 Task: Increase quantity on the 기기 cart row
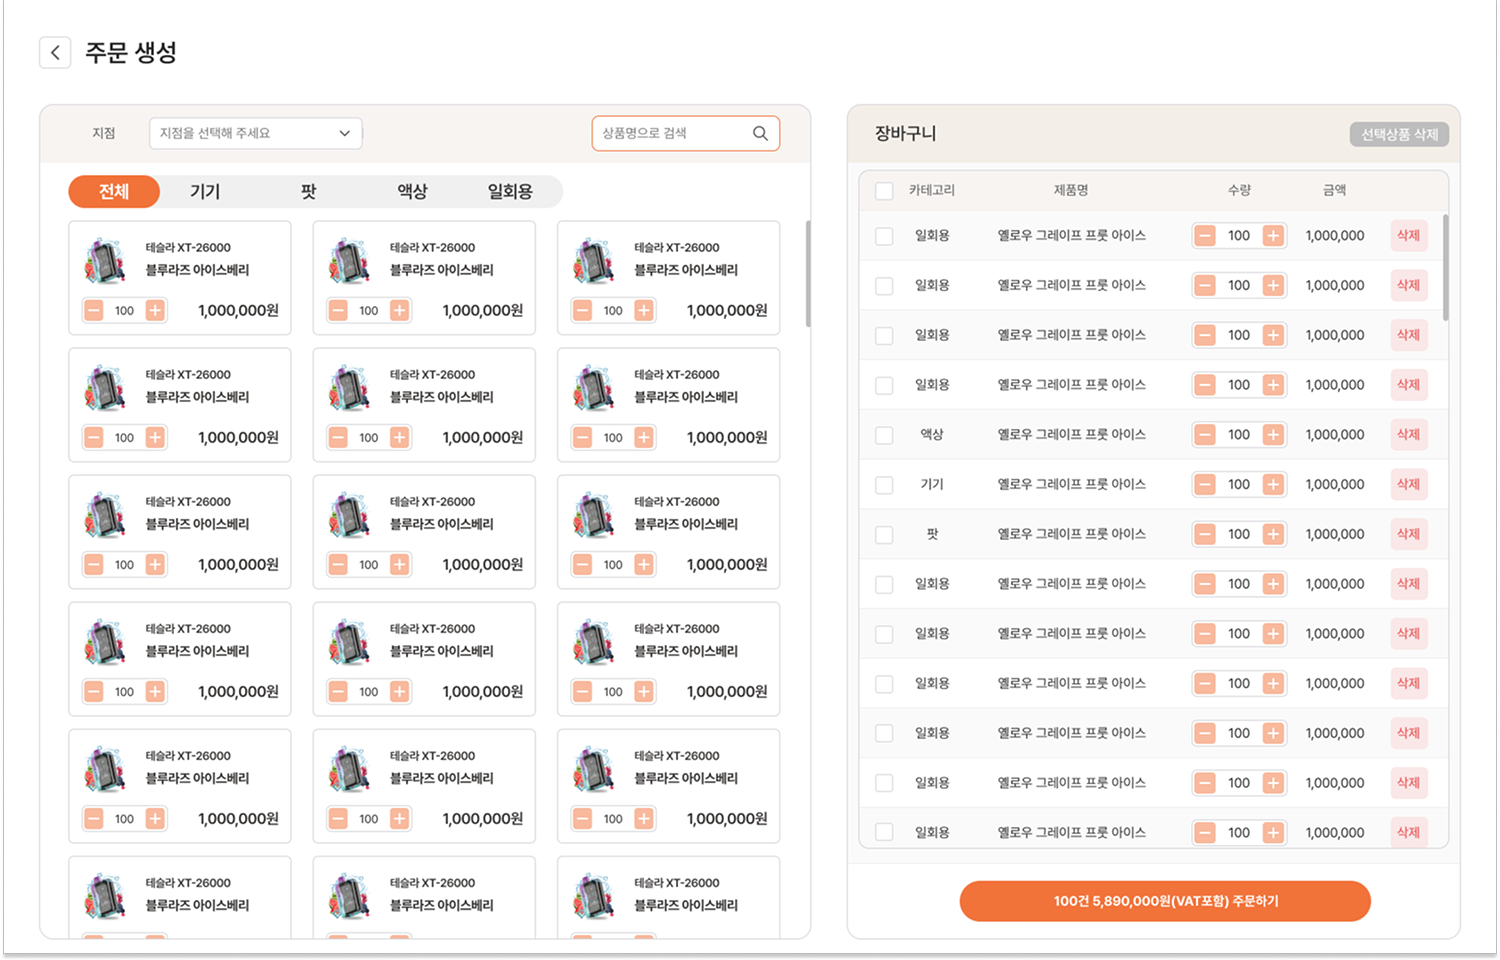[x=1272, y=485]
